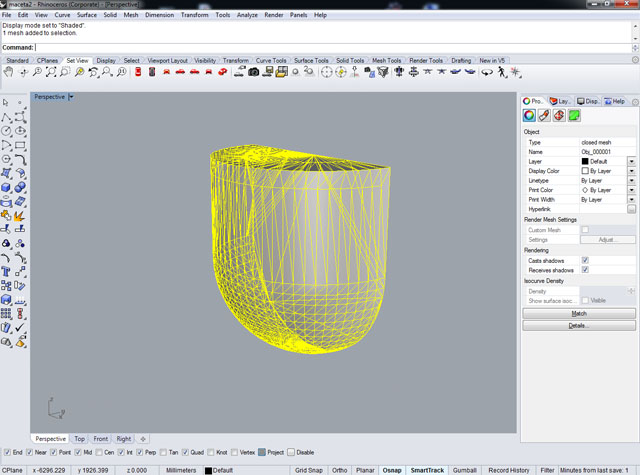
Task: Toggle the Near osnap checkbox
Action: coord(29,452)
